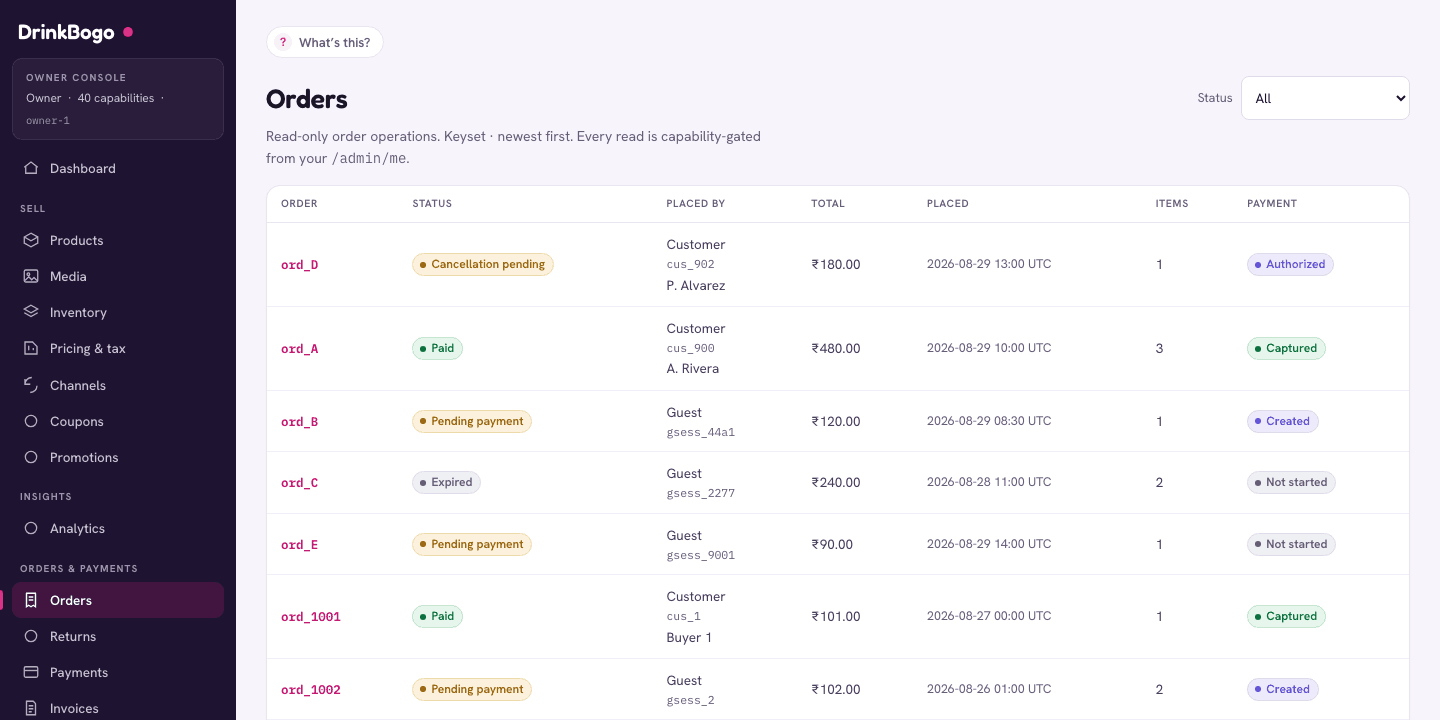Click the date 2026-08-28 11:00 UTC
The height and width of the screenshot is (720, 1440).
(x=989, y=482)
